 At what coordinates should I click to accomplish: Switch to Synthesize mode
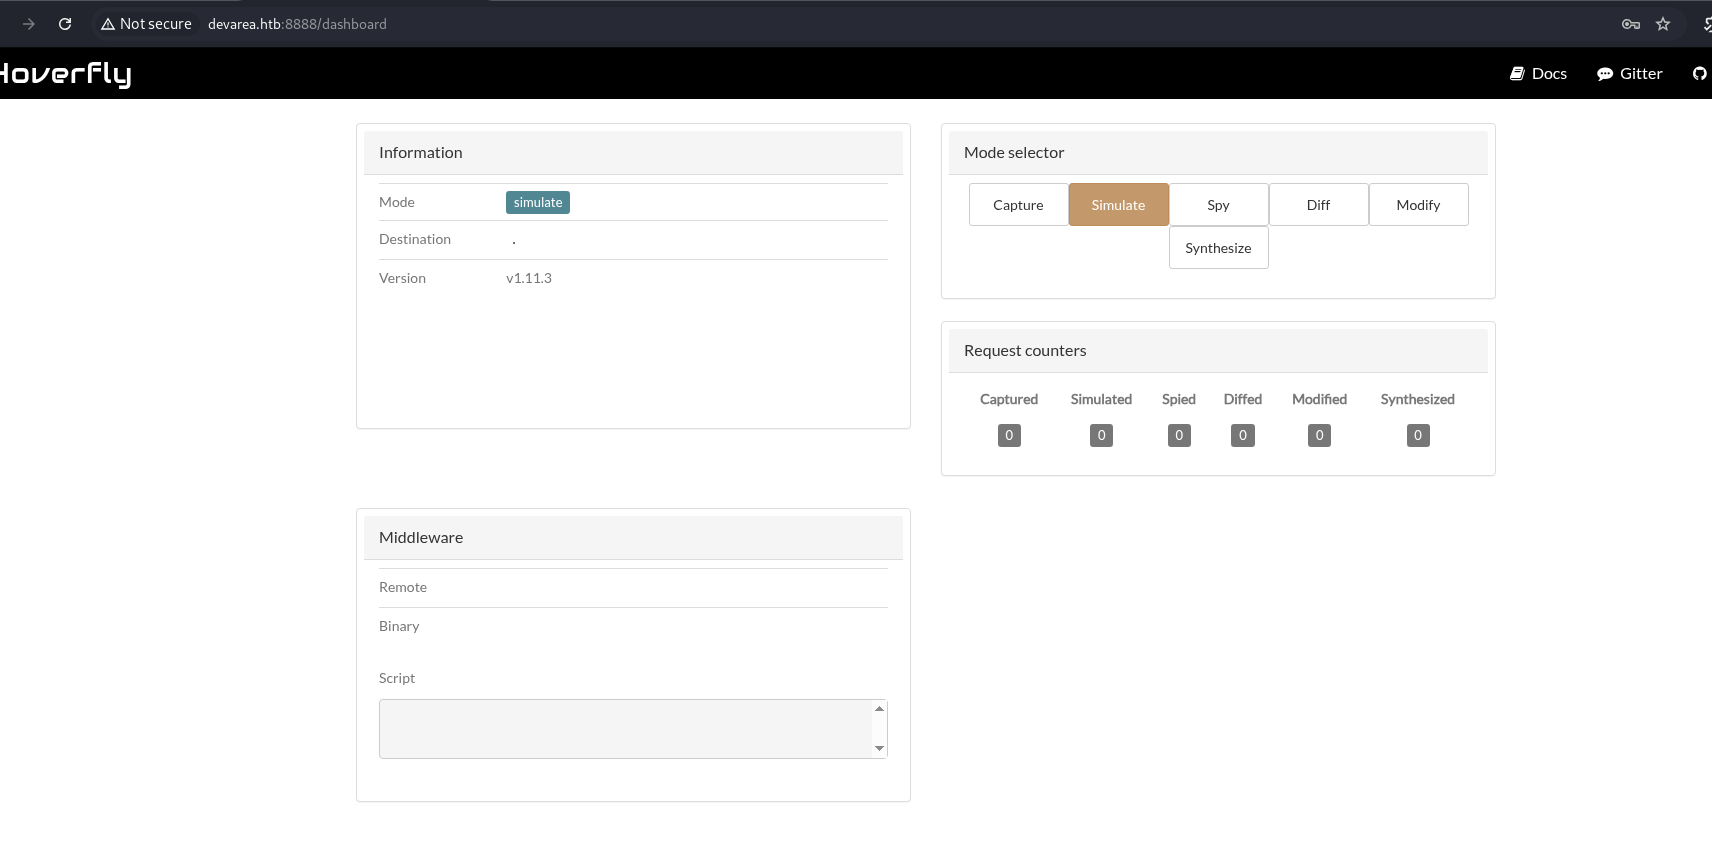pos(1218,248)
